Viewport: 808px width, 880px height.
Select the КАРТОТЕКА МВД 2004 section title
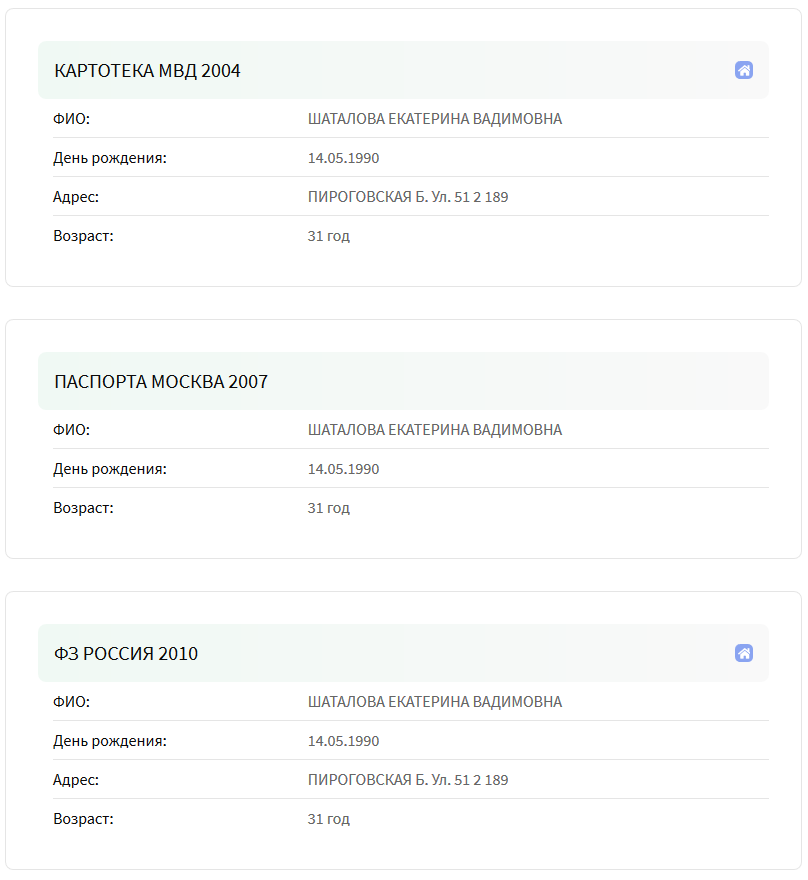(x=147, y=71)
